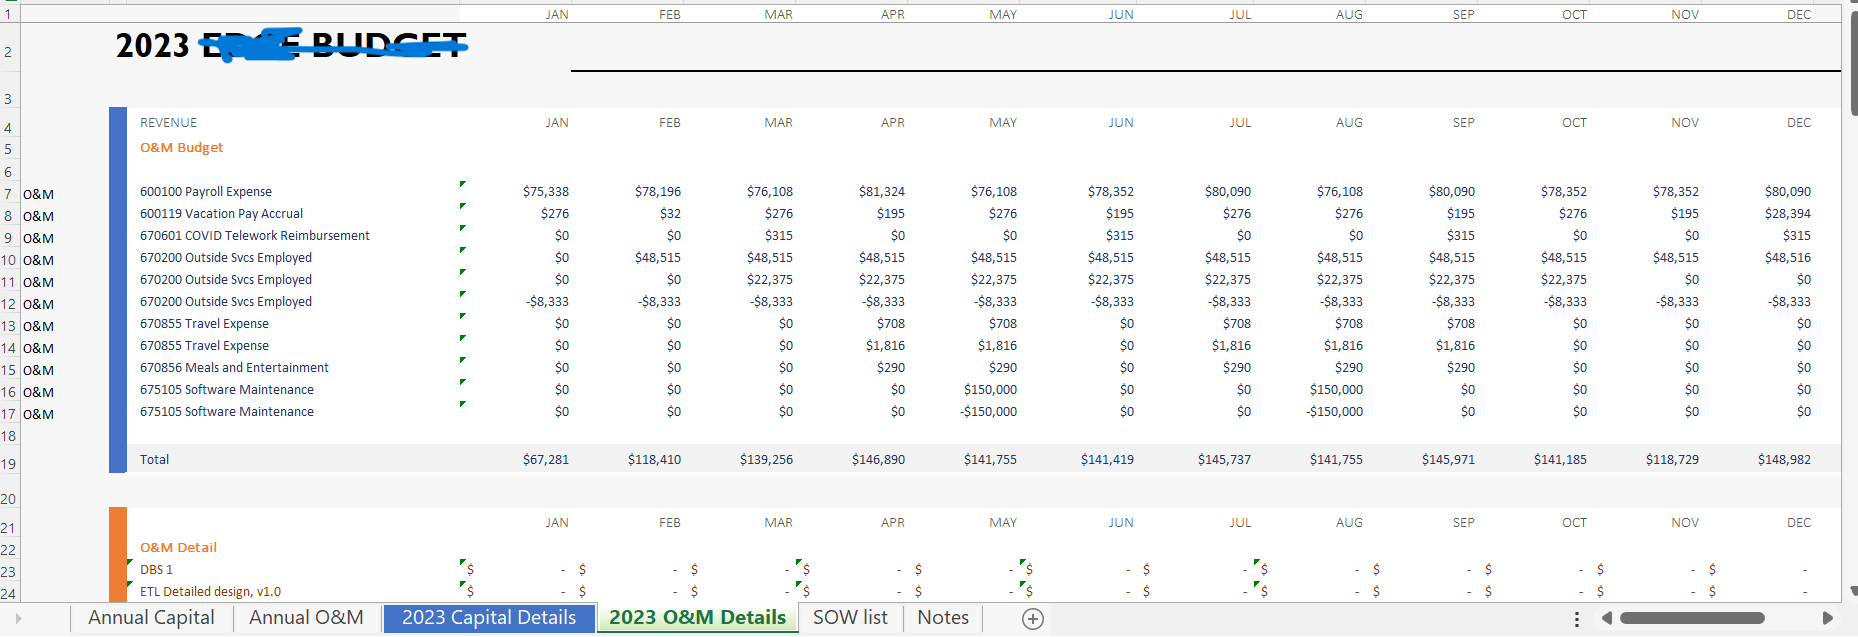
Task: Select the O&M Budget heading cell
Action: pos(181,148)
